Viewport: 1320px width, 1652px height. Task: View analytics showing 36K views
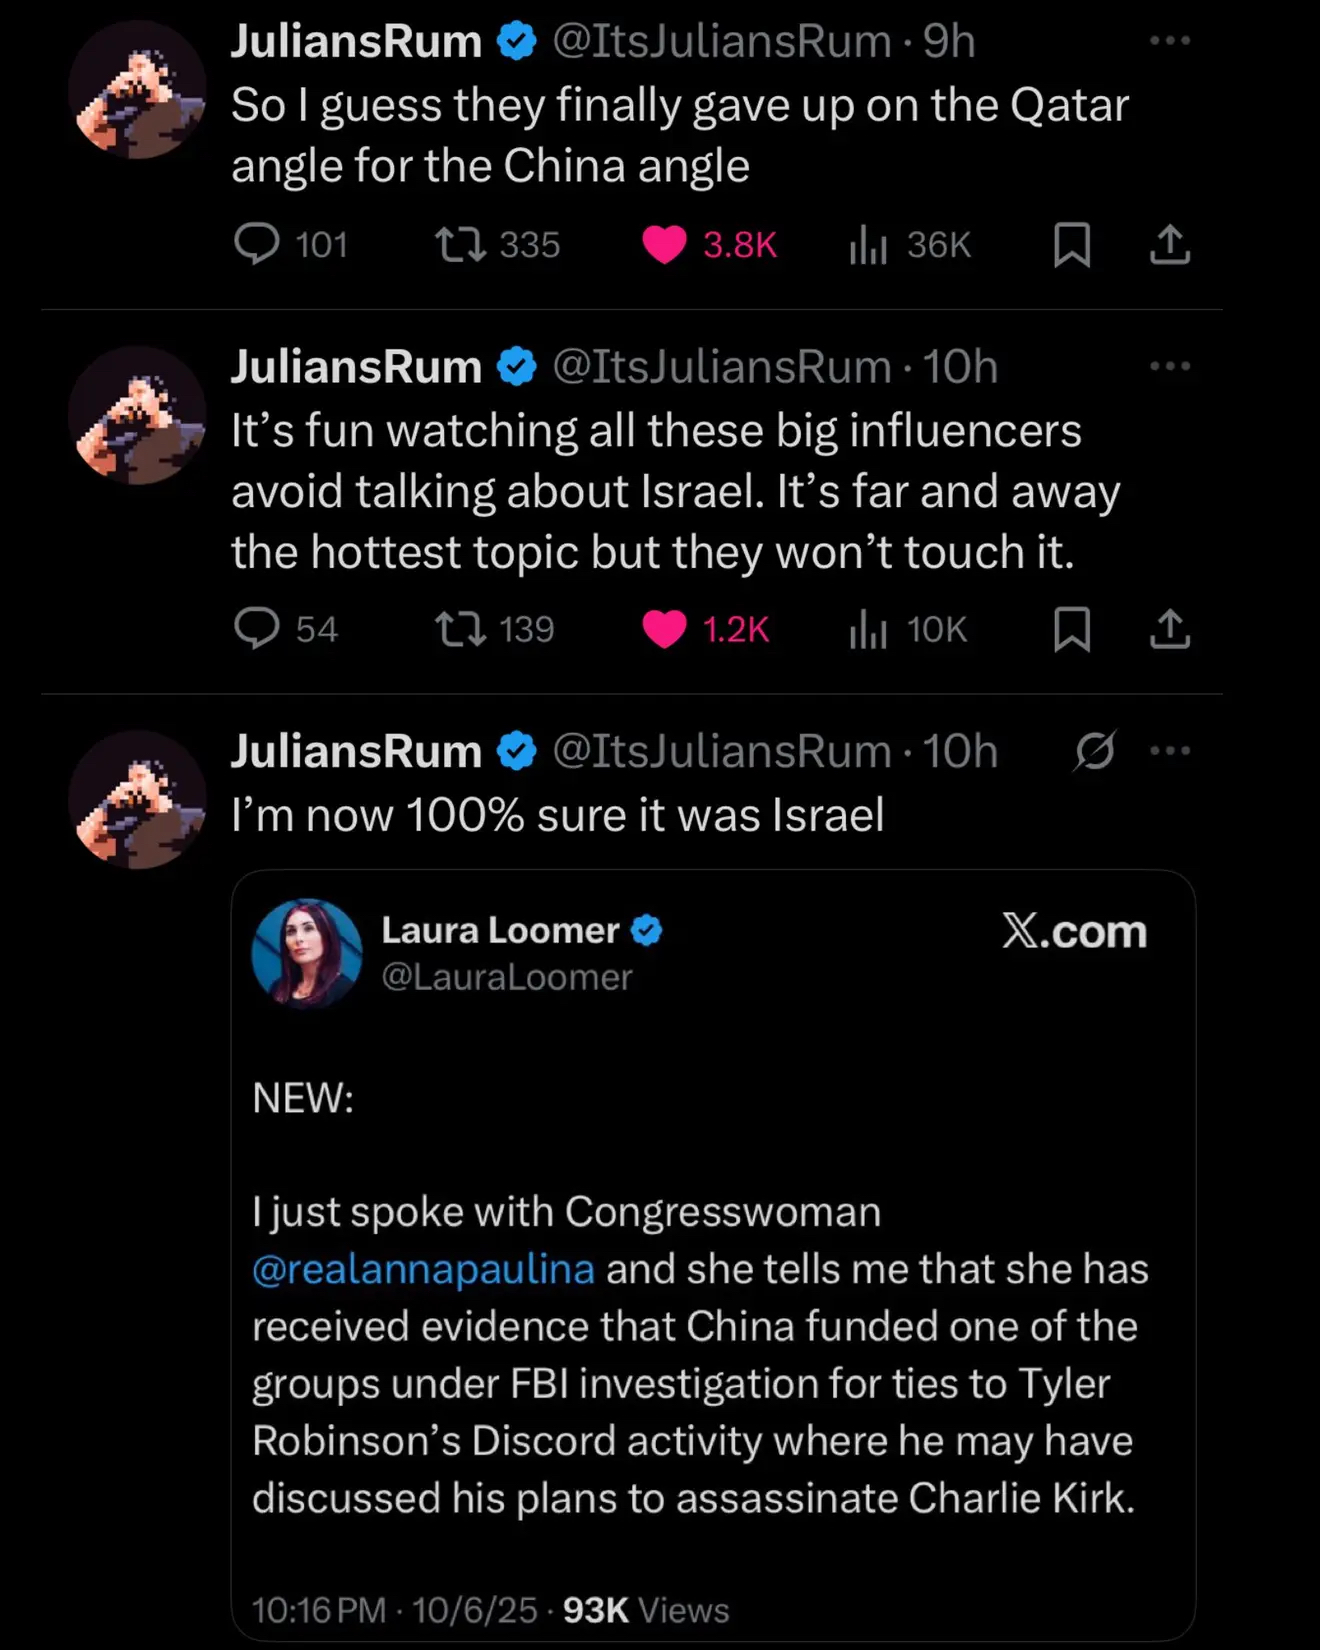pos(868,244)
